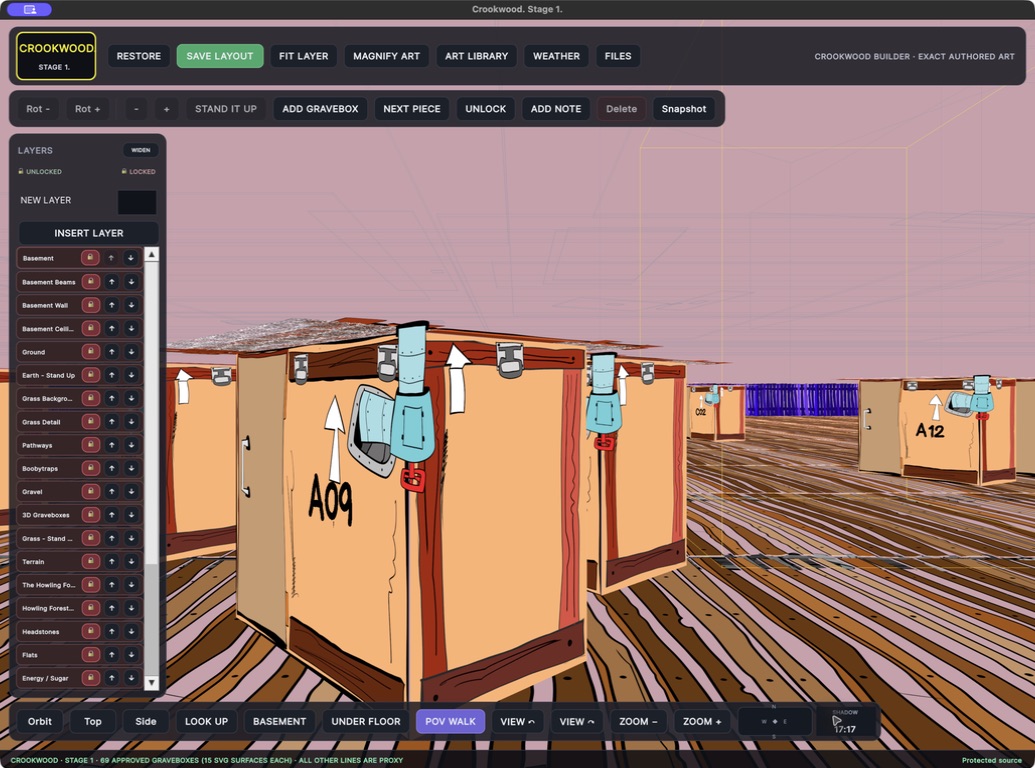1035x768 pixels.
Task: Move the Ground layer up
Action: point(112,352)
